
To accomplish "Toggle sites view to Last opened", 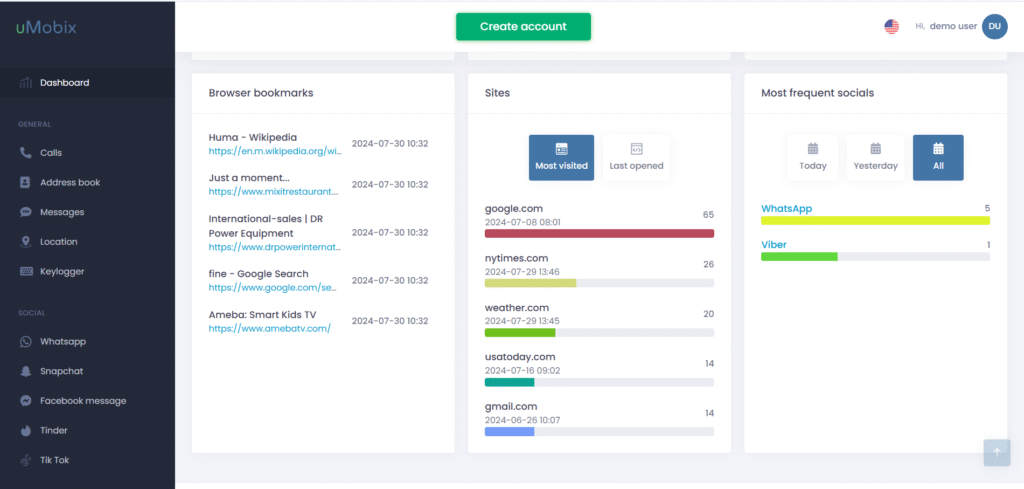I will tap(636, 157).
